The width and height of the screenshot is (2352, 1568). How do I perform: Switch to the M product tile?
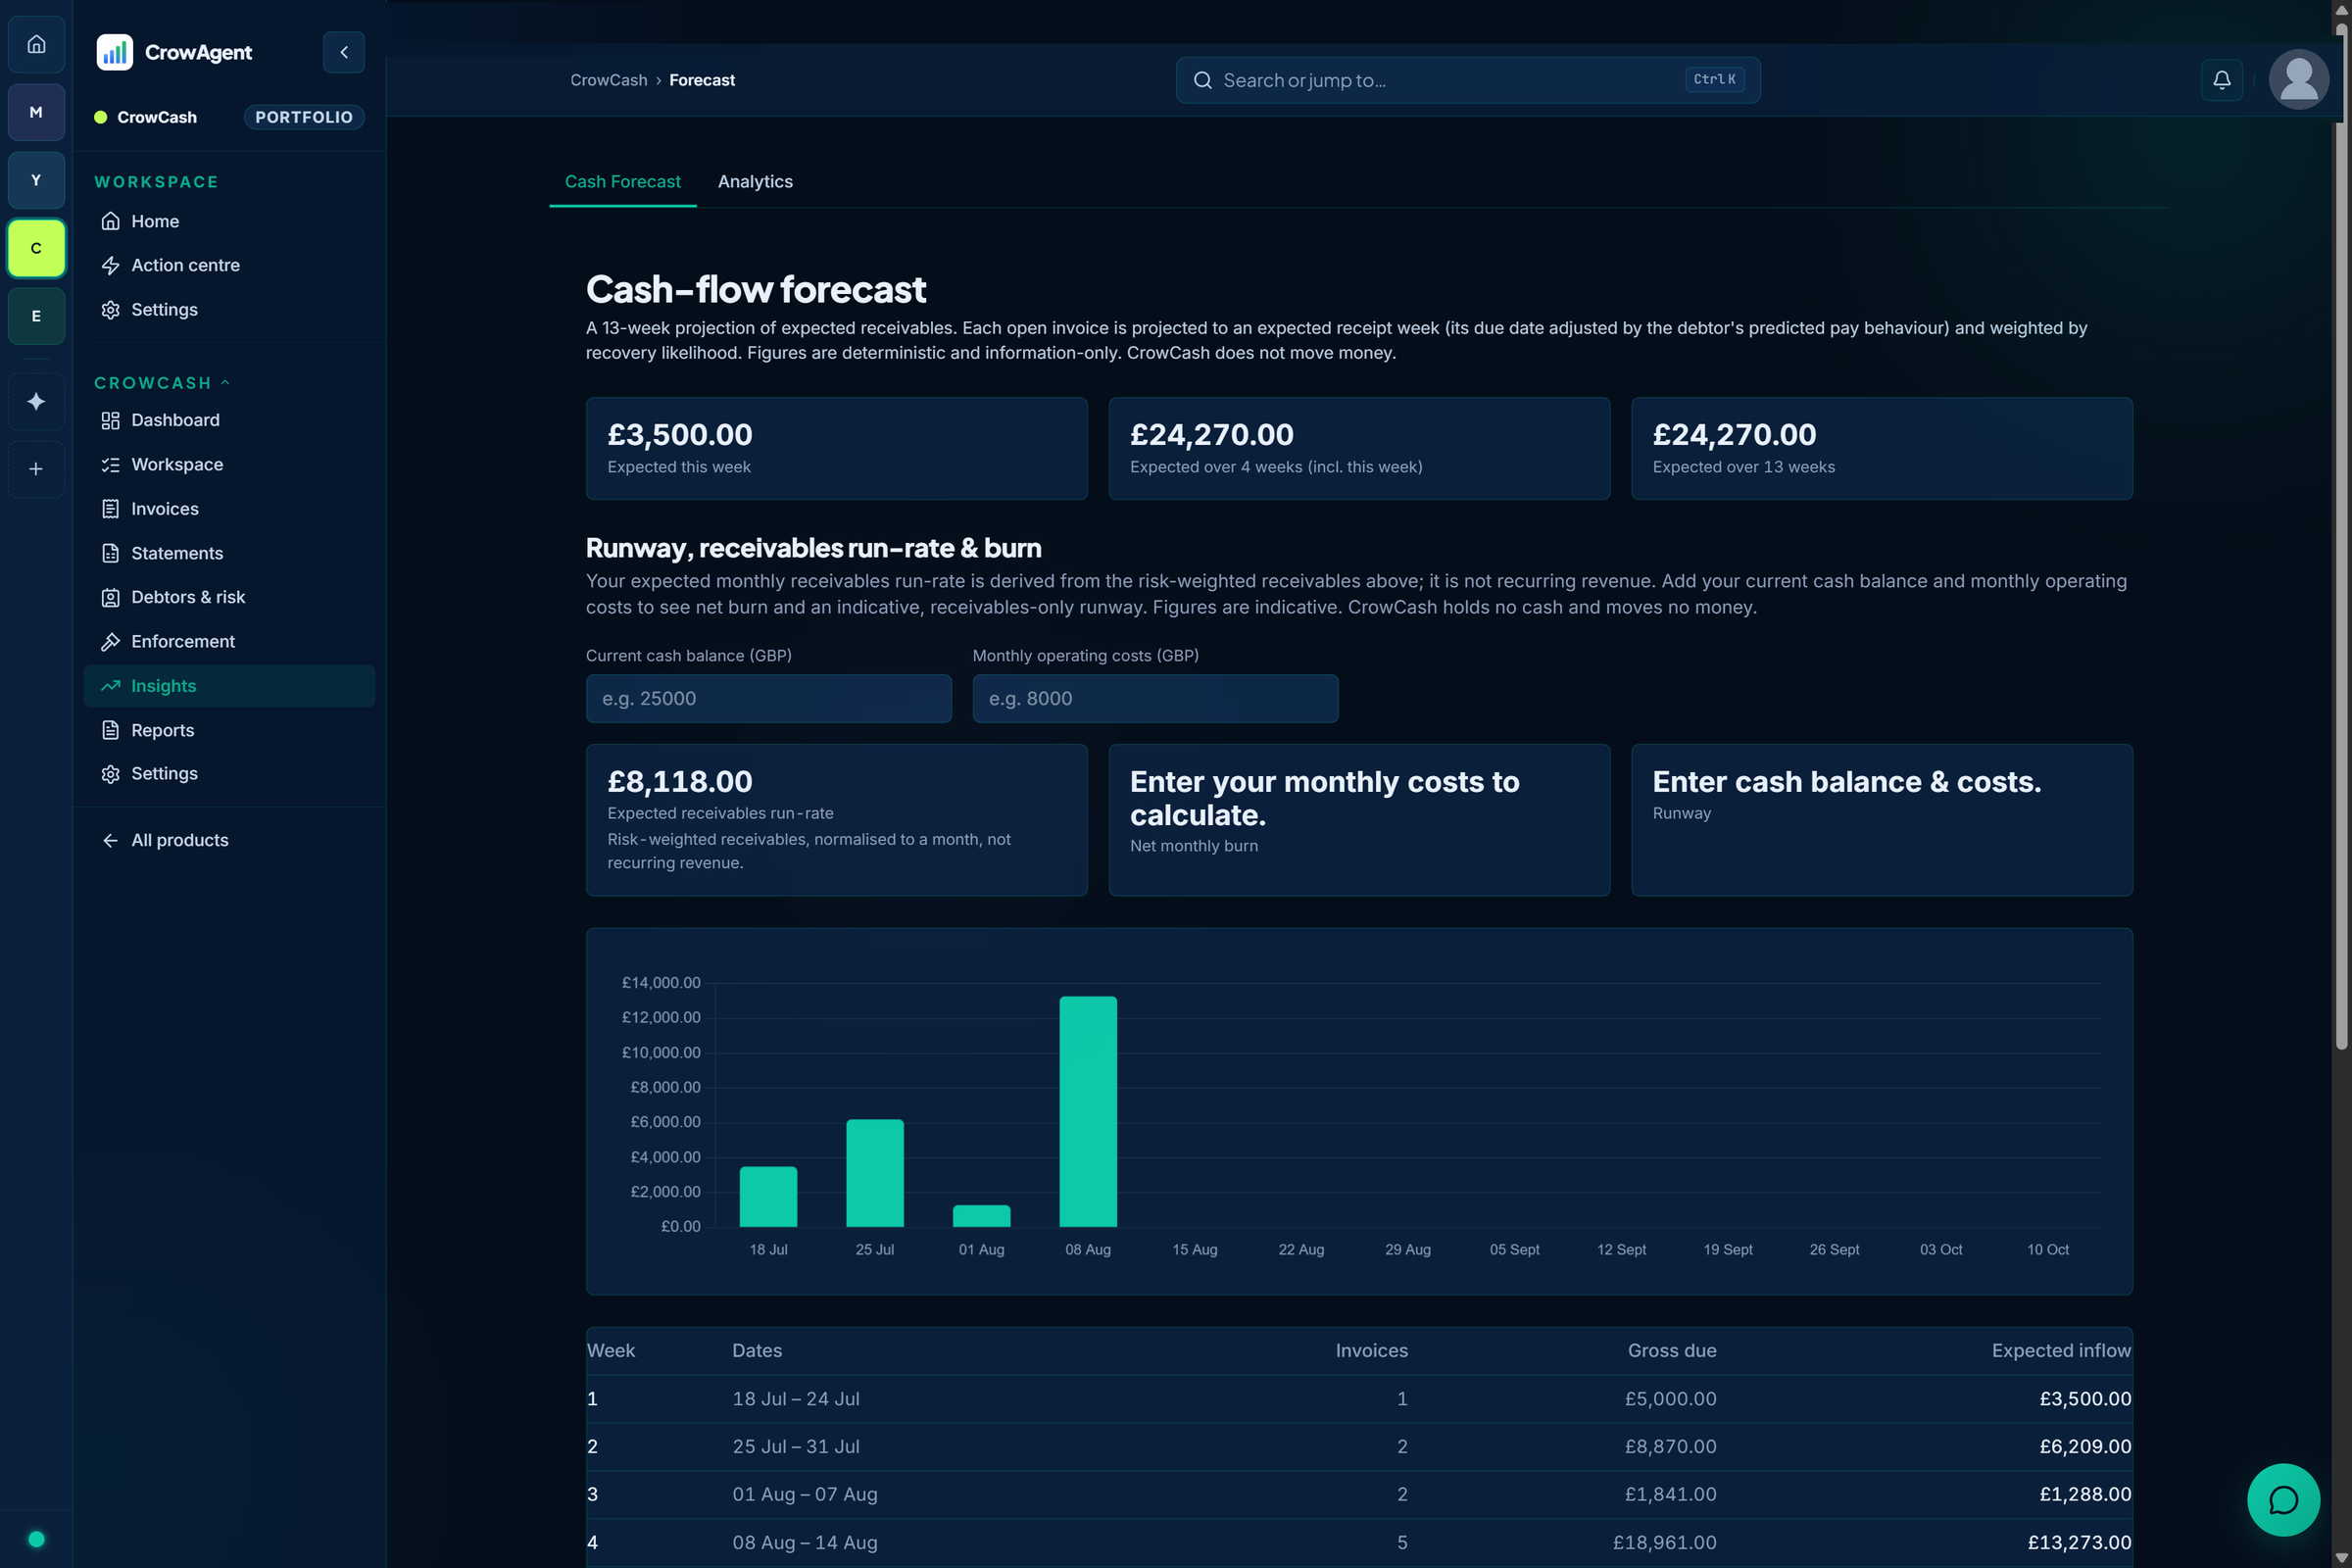click(36, 112)
